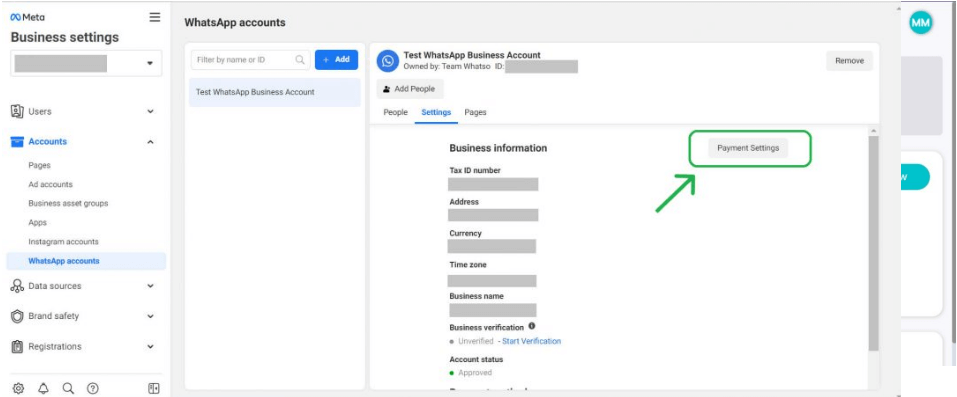Click the Time zone label
This screenshot has height=397, width=957.
point(468,265)
